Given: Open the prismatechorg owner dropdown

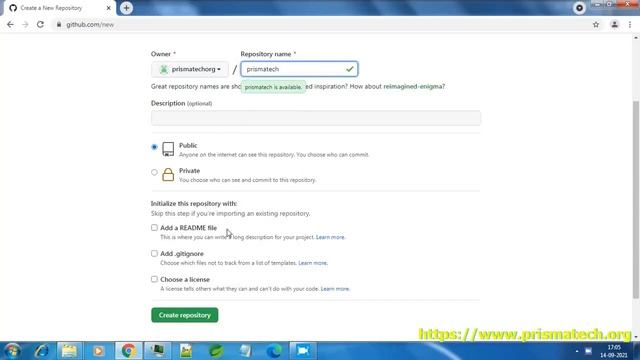Looking at the screenshot, I should pos(190,69).
